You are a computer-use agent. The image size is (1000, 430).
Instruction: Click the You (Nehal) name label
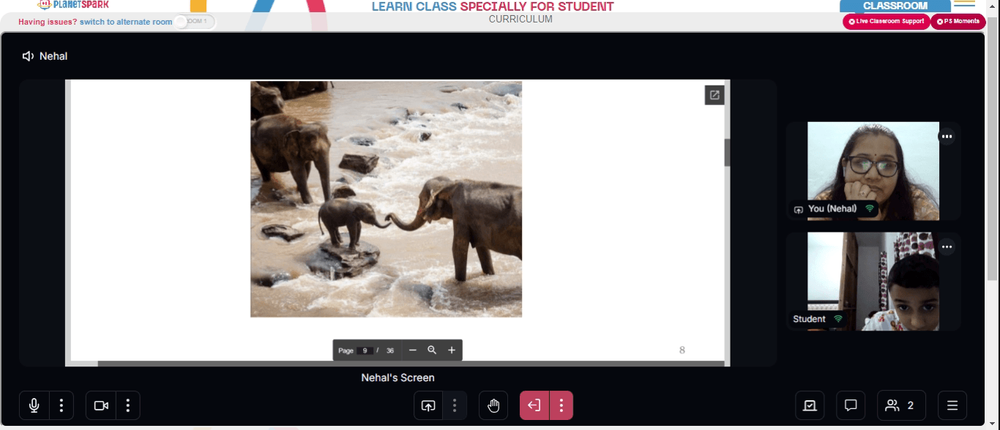pos(832,209)
